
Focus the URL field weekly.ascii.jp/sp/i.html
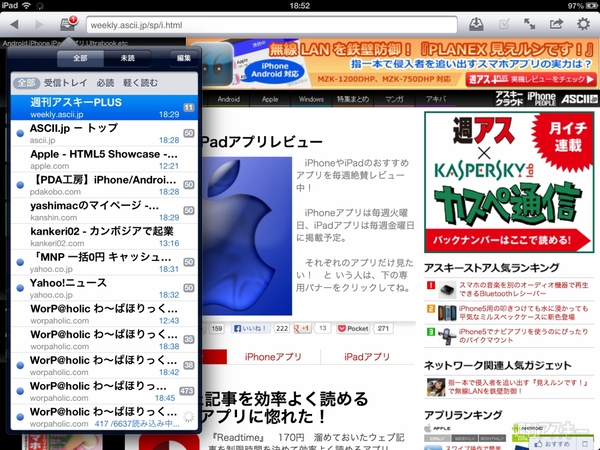272,25
